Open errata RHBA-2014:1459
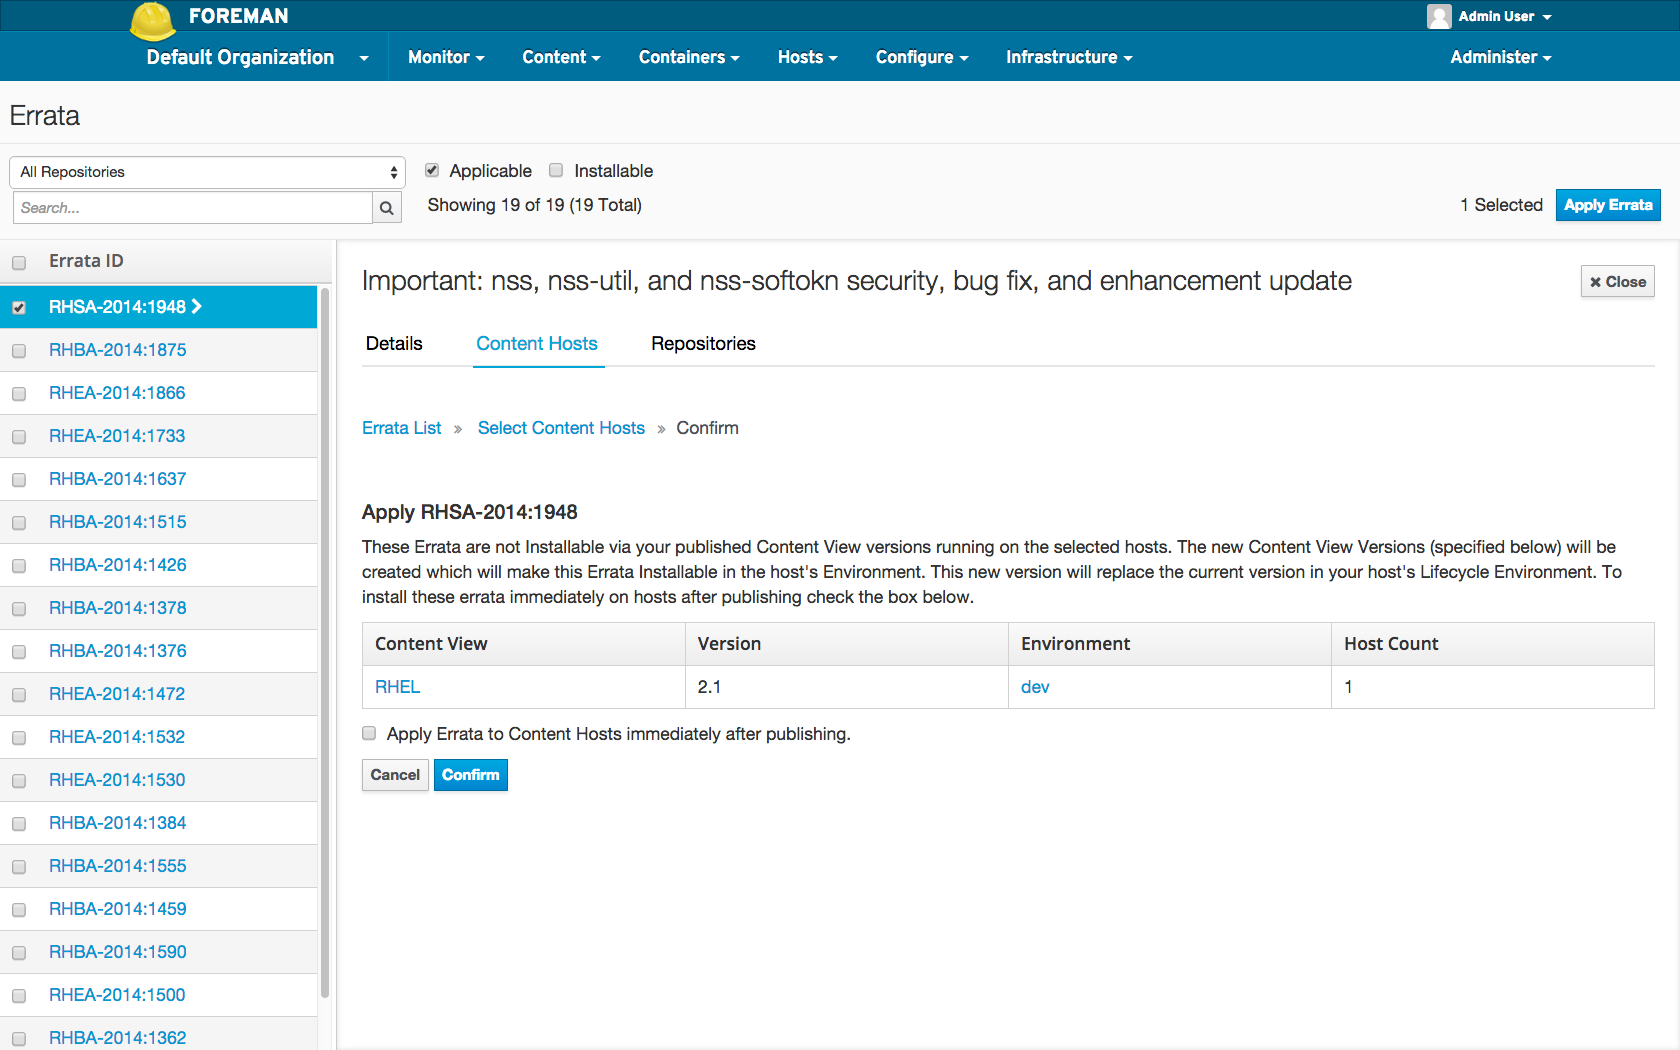1680x1050 pixels. 117,909
